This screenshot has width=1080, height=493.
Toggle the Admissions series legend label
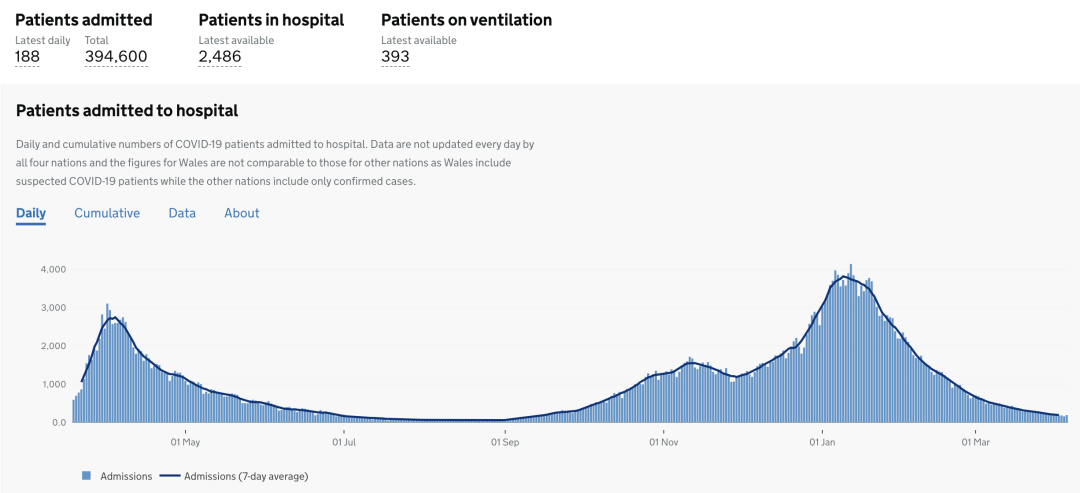pos(126,476)
